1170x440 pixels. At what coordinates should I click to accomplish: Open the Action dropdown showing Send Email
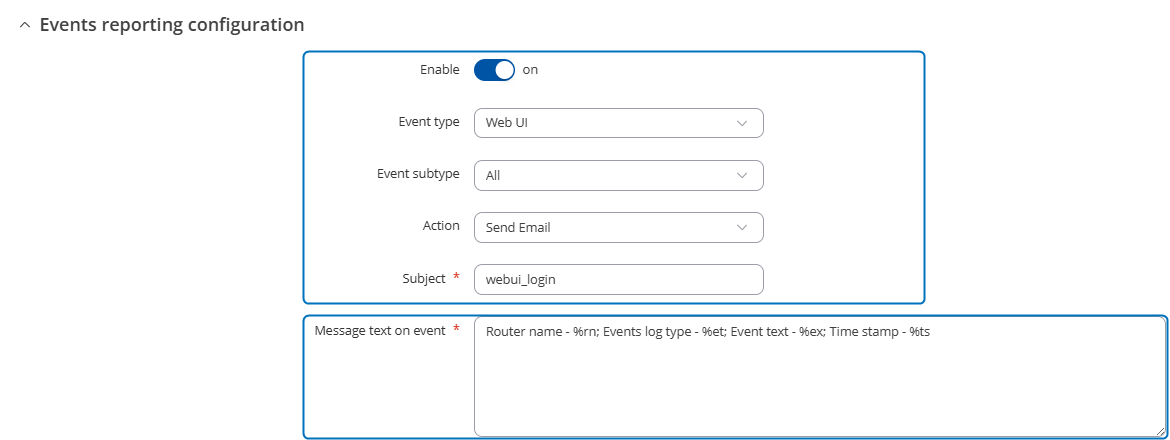(x=619, y=227)
